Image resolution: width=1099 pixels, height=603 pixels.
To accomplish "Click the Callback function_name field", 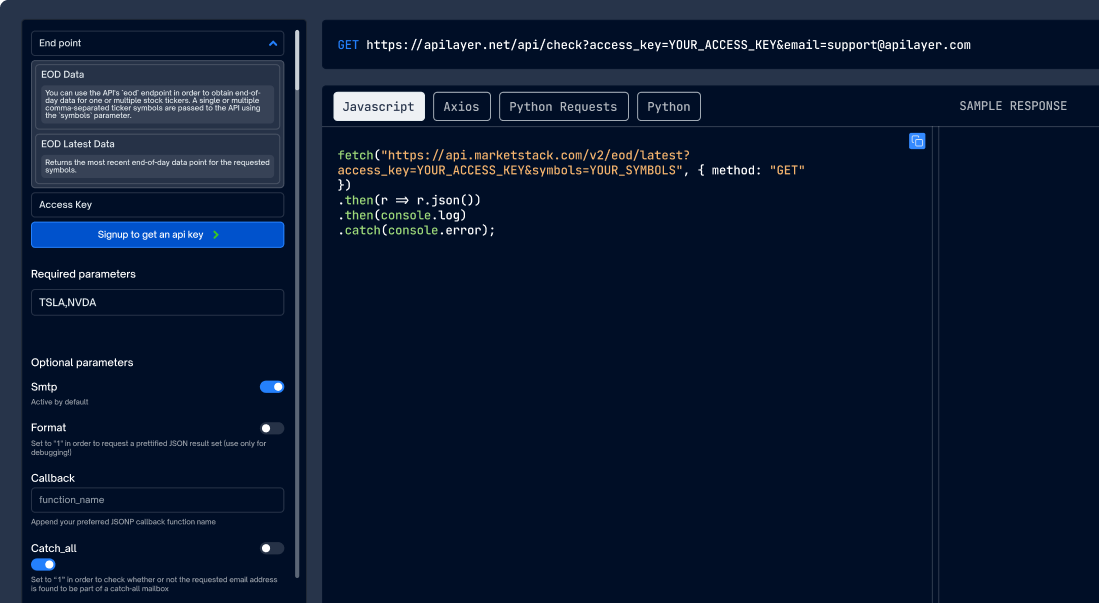I will [x=157, y=500].
